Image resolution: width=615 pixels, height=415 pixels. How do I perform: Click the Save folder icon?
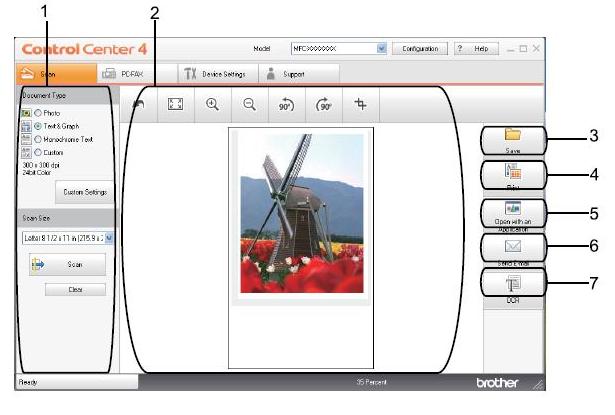(x=512, y=135)
